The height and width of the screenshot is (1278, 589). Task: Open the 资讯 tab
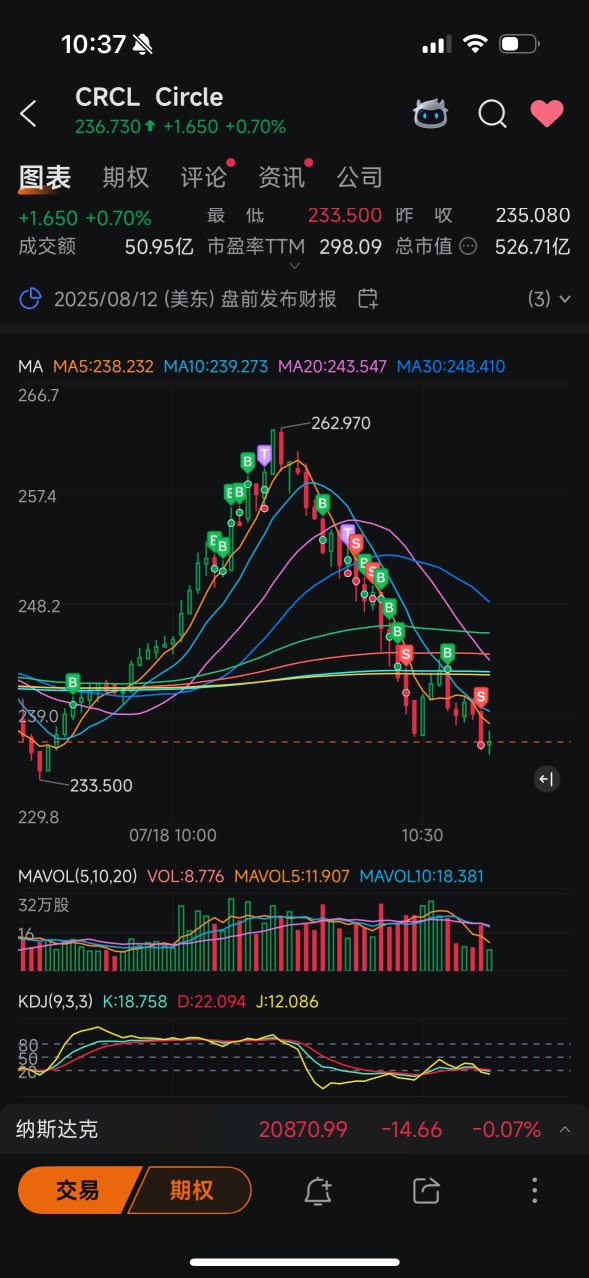pos(282,178)
